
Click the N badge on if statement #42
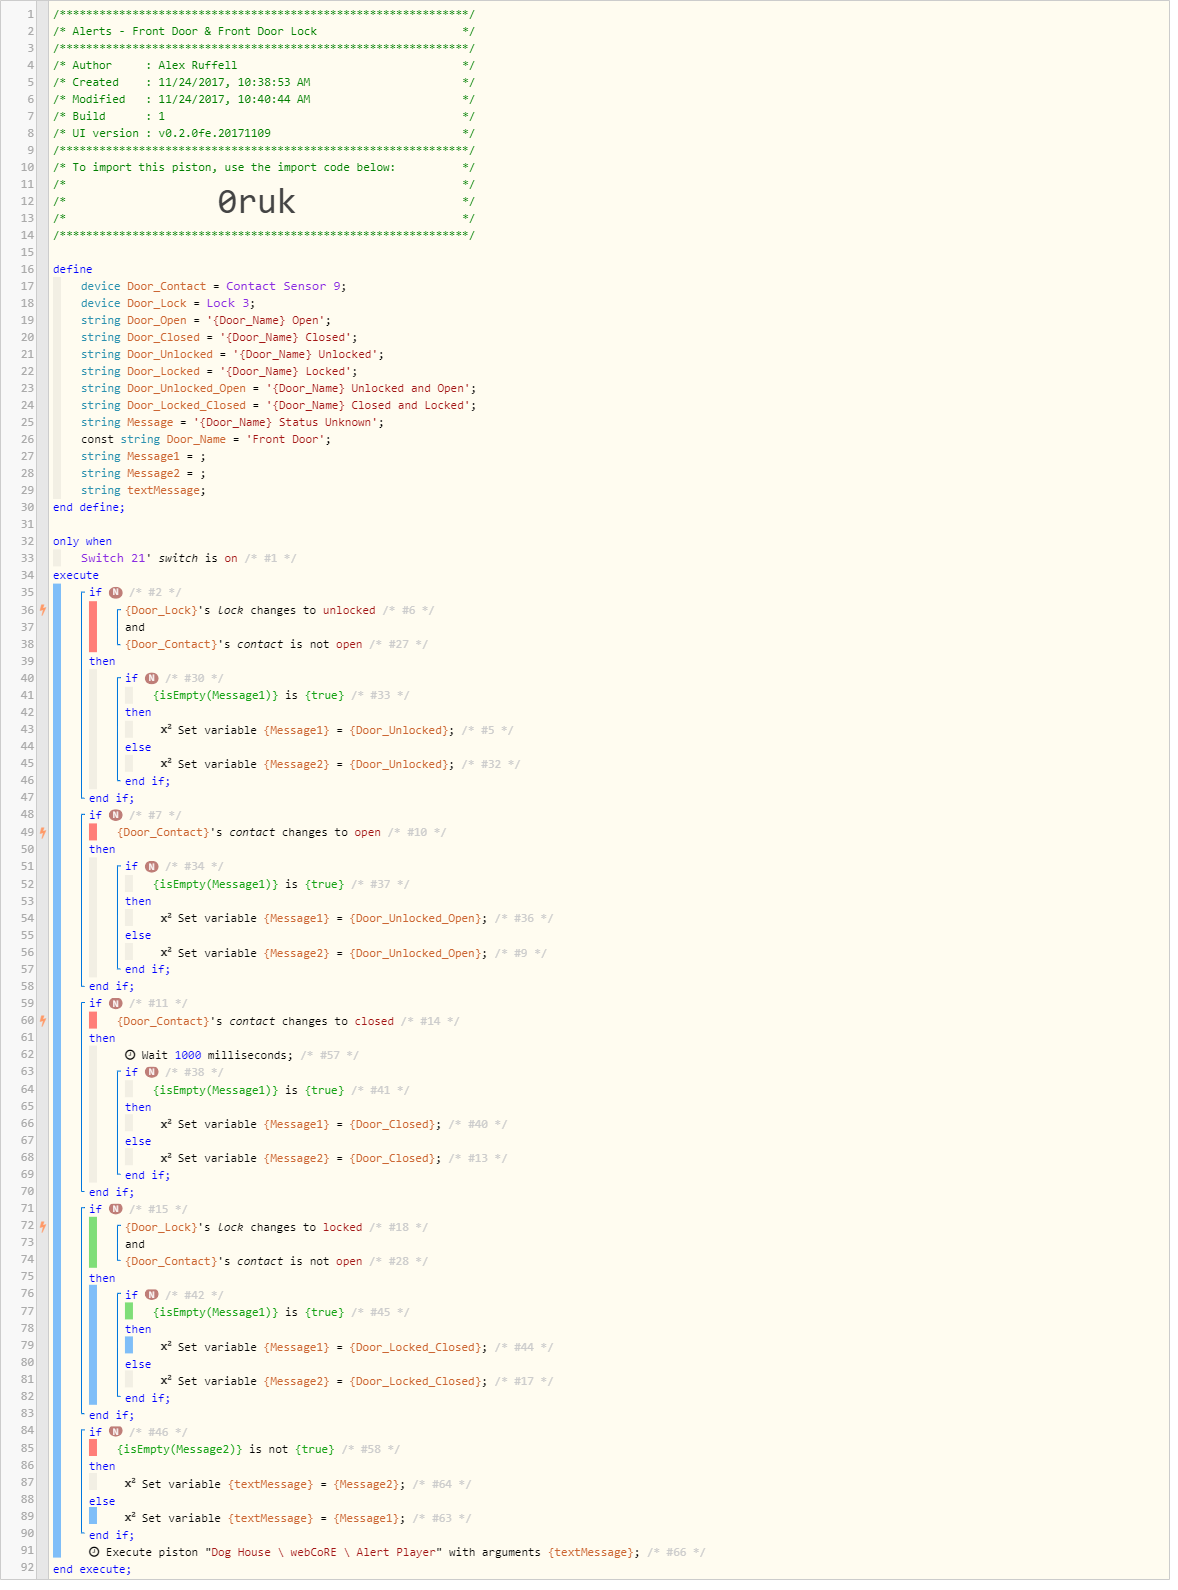click(152, 1295)
